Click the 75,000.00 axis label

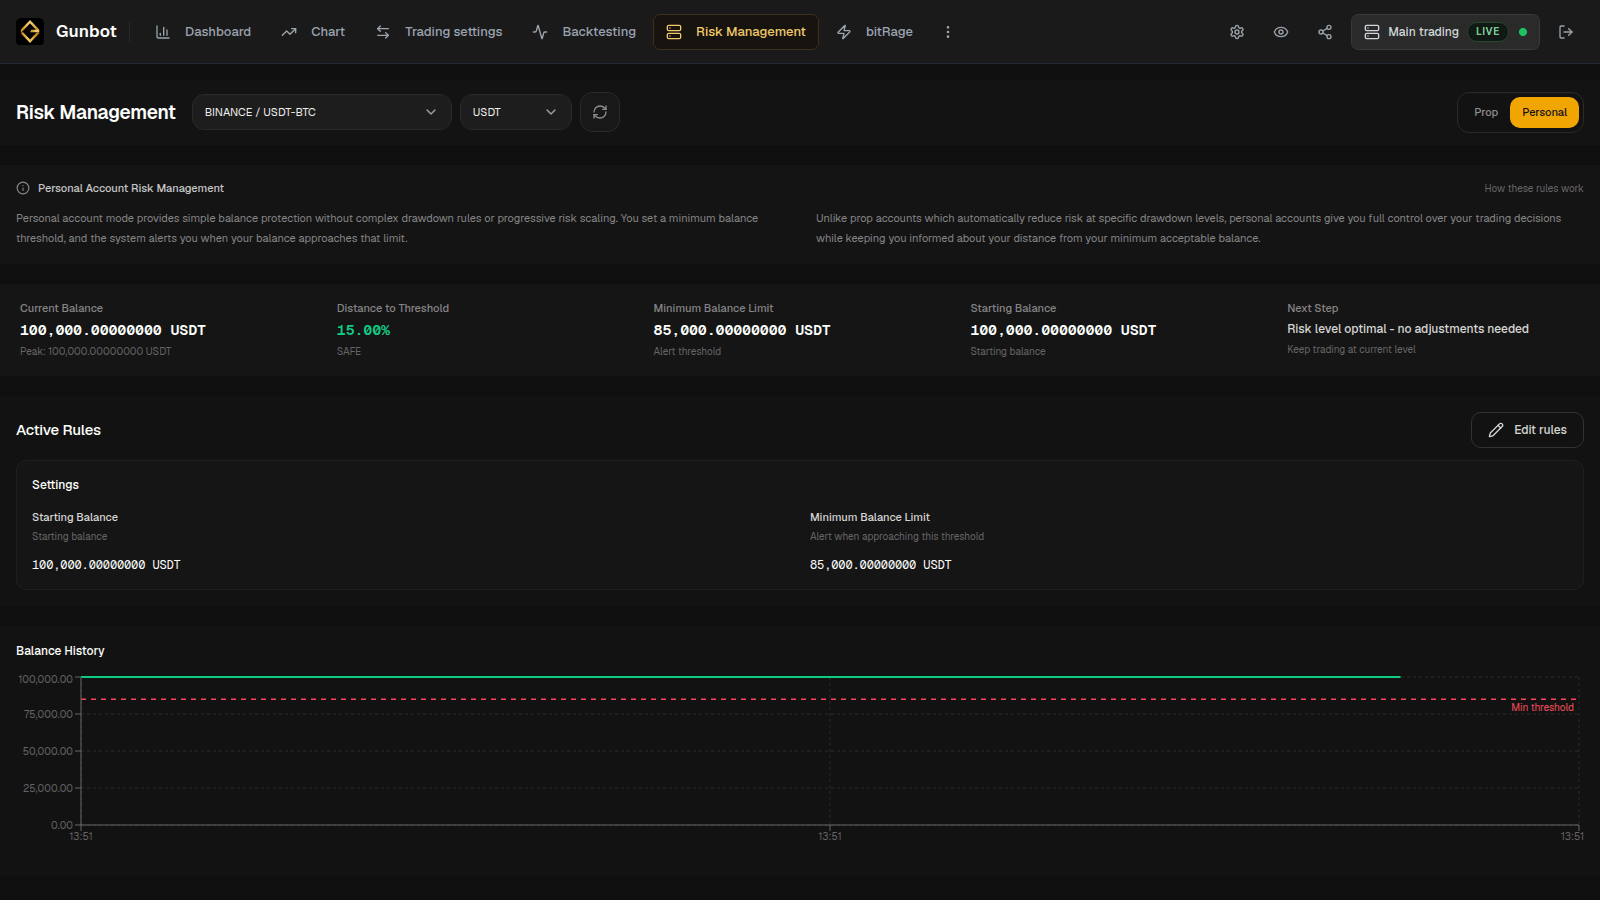(48, 714)
